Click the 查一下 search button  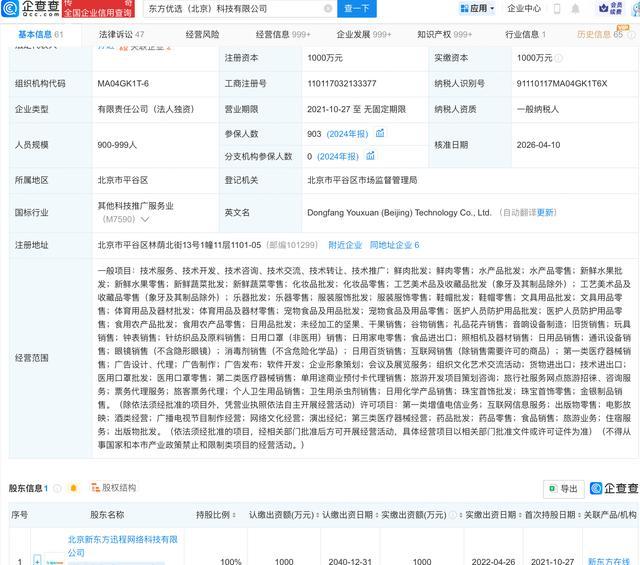pos(357,9)
